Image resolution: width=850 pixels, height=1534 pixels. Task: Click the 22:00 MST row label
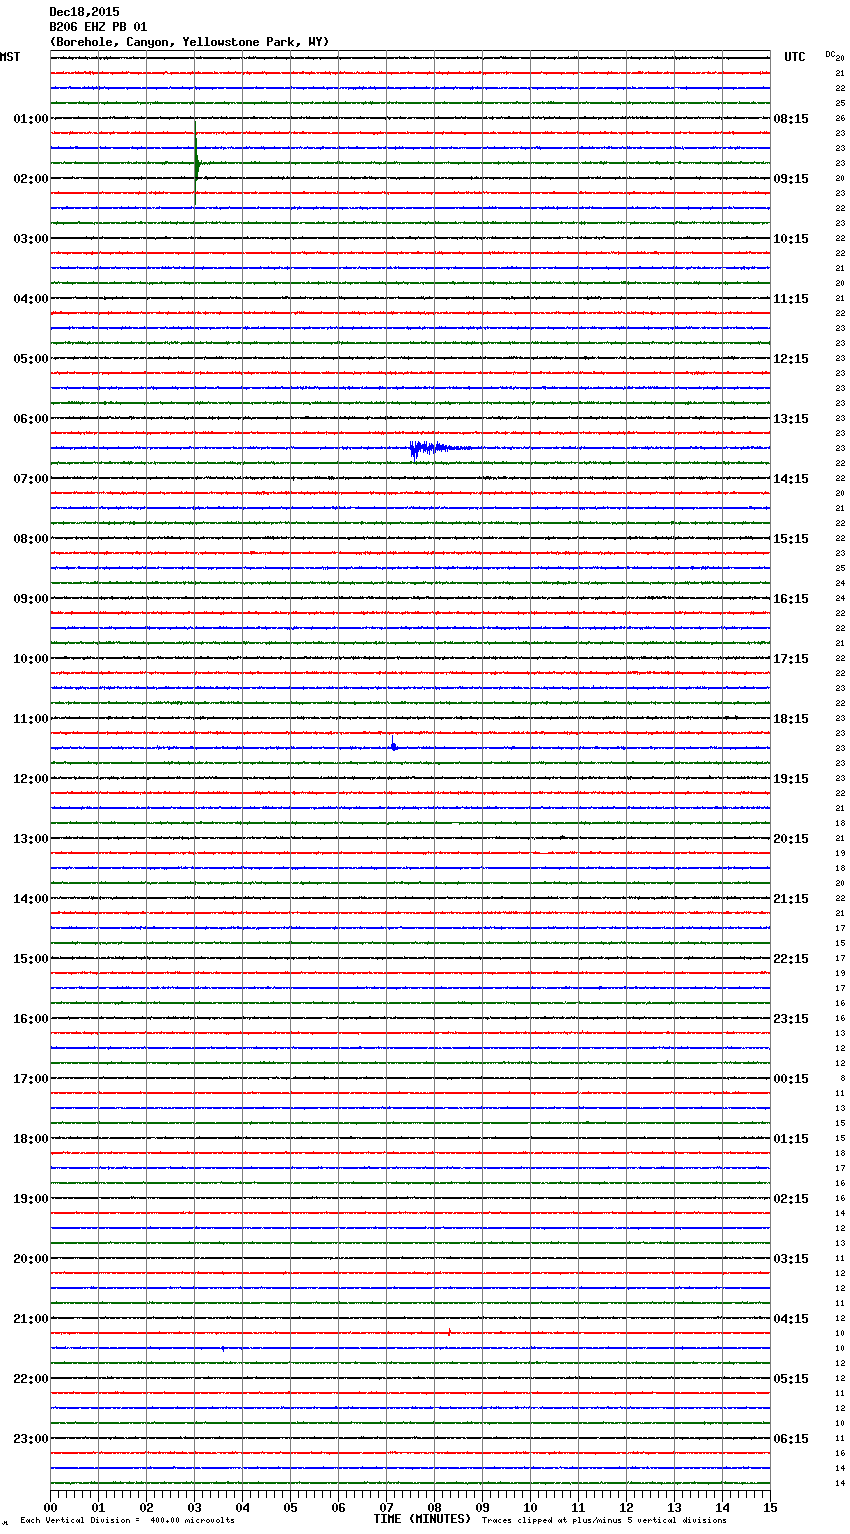pos(31,1379)
